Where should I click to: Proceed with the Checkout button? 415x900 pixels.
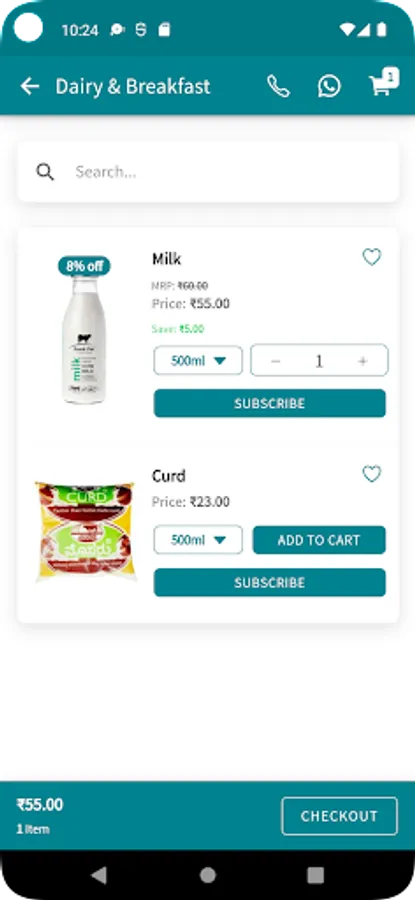click(x=339, y=816)
